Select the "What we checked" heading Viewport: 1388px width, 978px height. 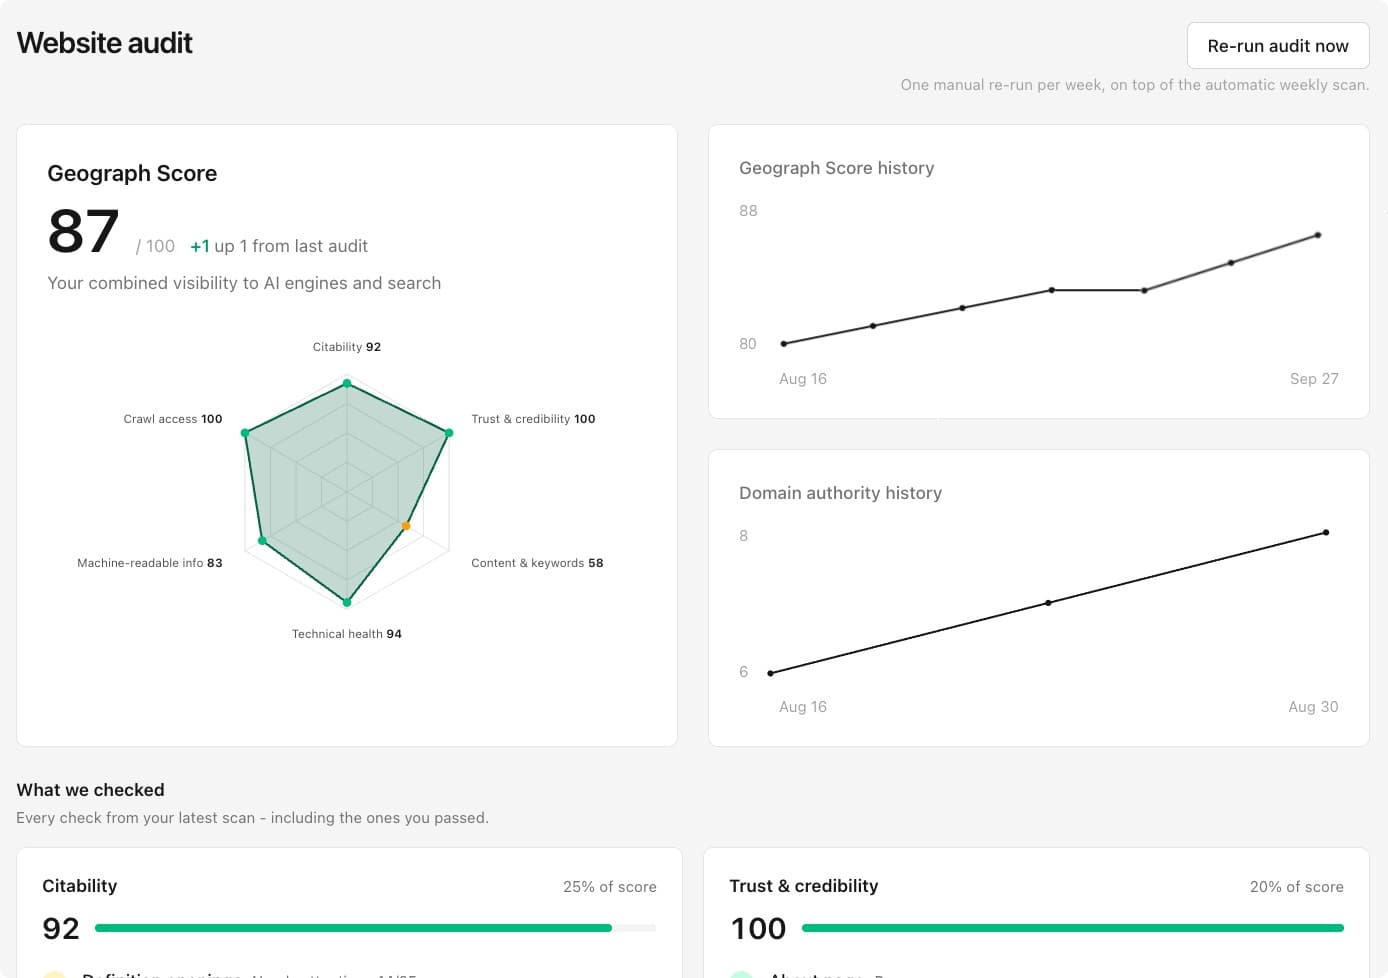point(91,790)
